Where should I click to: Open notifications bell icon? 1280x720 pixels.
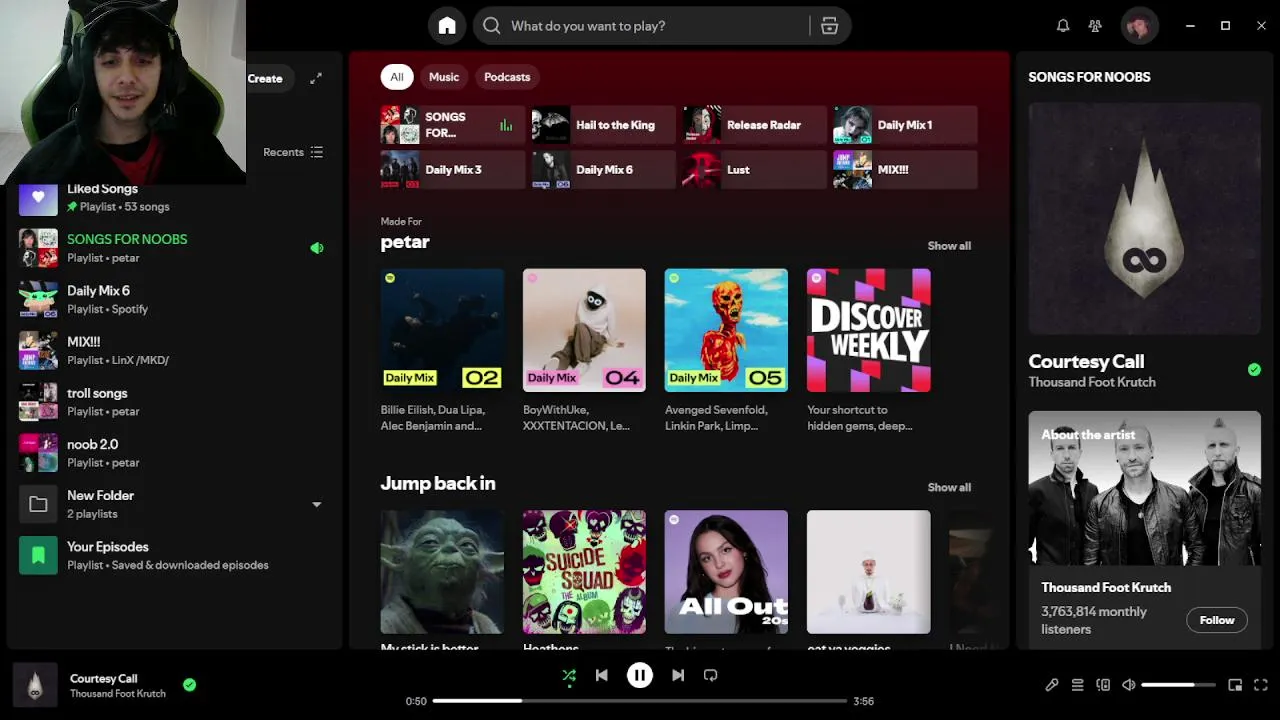tap(1063, 26)
